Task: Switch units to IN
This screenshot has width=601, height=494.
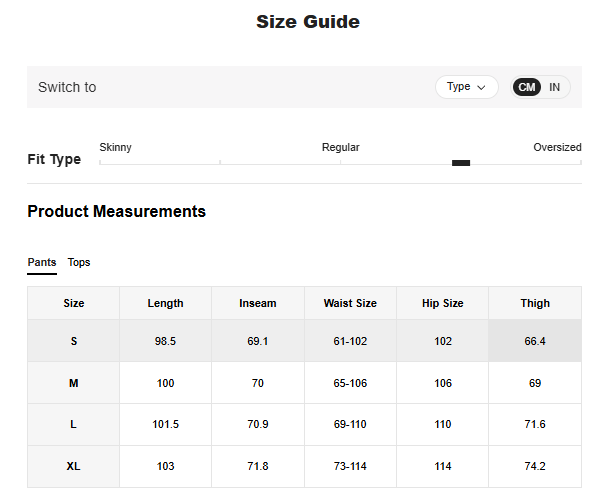Action: tap(554, 87)
